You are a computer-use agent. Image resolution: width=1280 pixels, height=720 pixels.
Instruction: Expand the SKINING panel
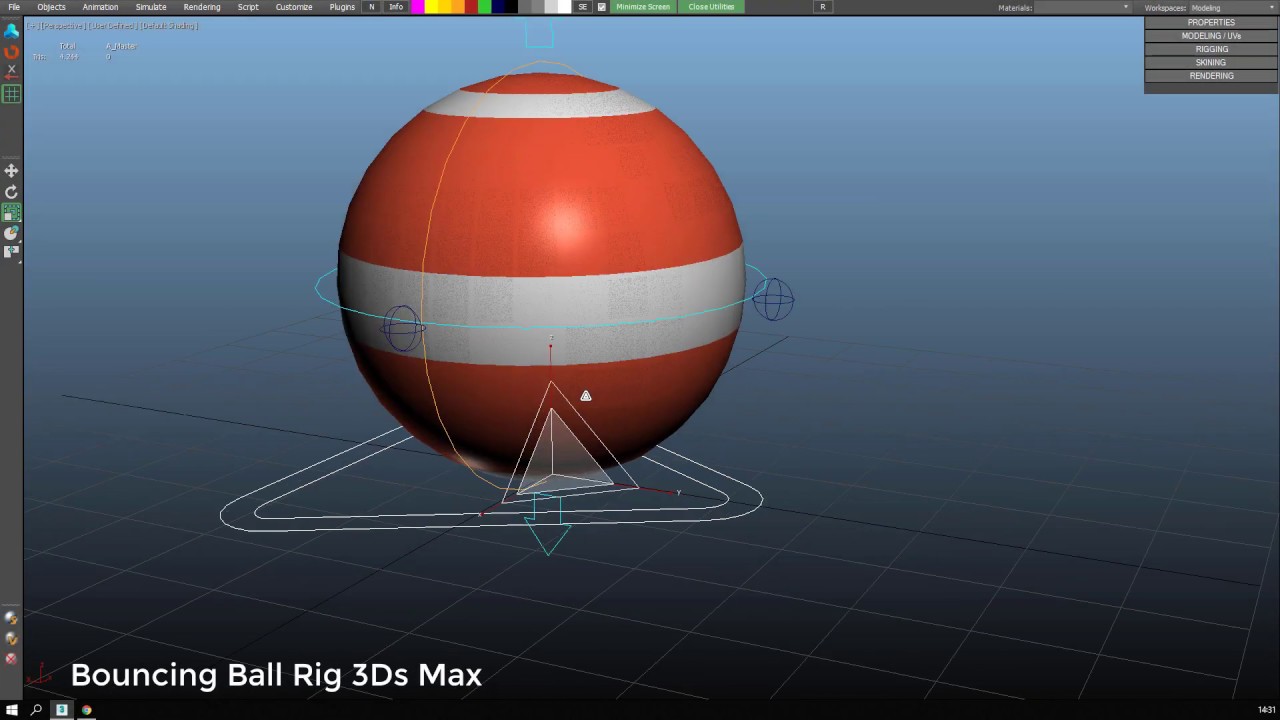[x=1211, y=62]
